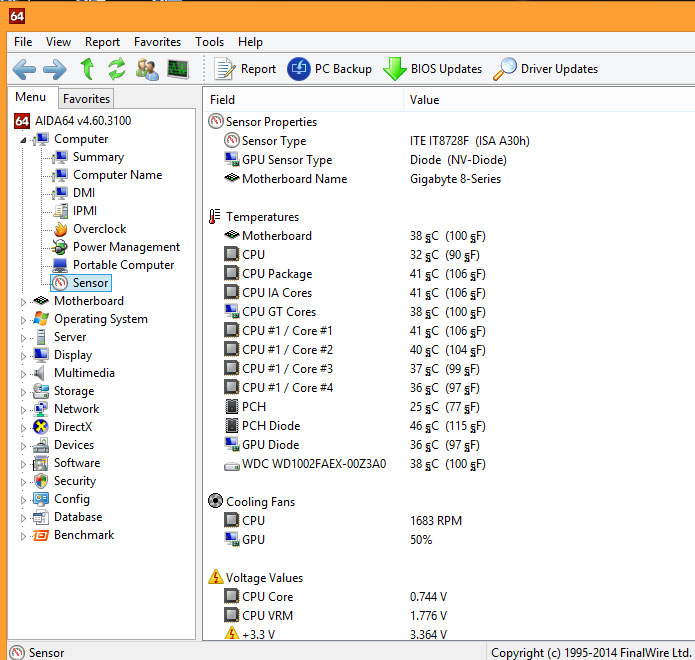Open the Tools menu
Image resolution: width=695 pixels, height=660 pixels.
pyautogui.click(x=209, y=42)
